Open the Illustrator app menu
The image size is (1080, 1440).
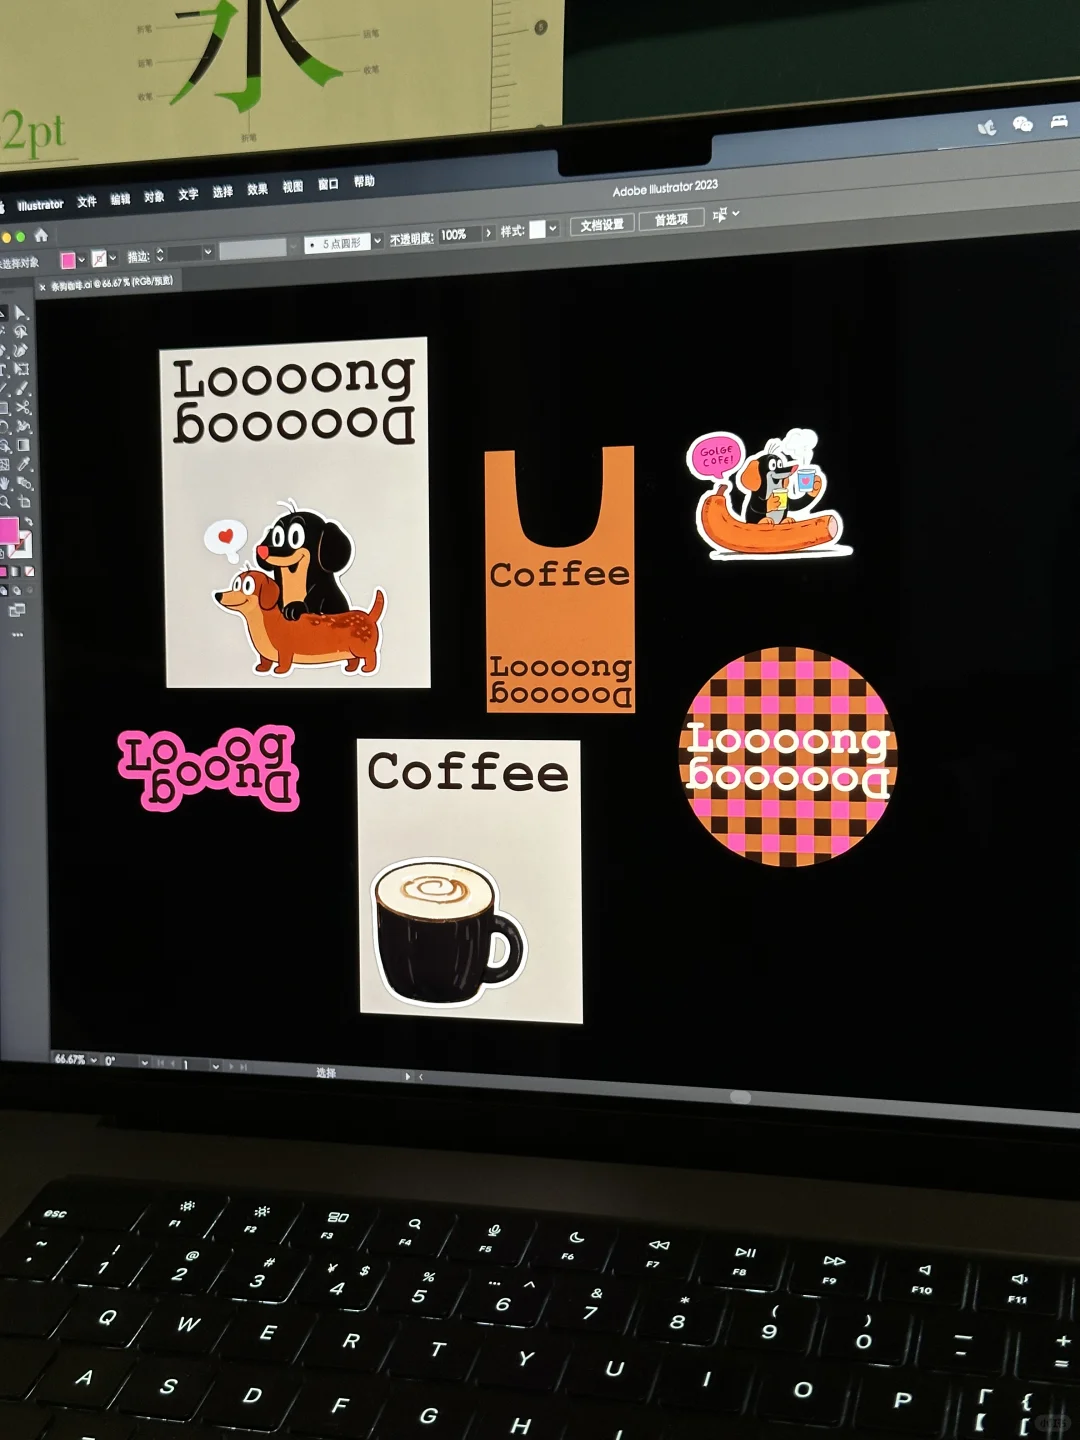[x=40, y=205]
